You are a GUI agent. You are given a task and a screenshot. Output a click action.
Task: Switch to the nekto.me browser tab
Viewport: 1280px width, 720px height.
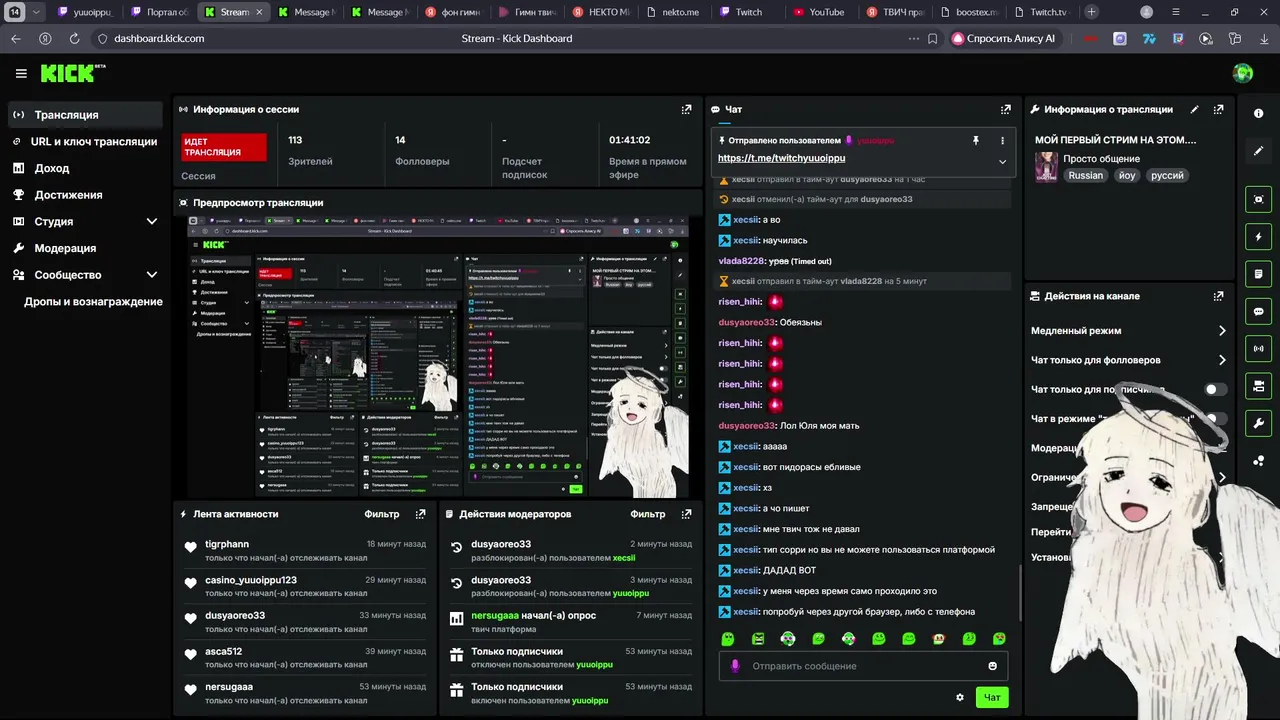click(674, 12)
